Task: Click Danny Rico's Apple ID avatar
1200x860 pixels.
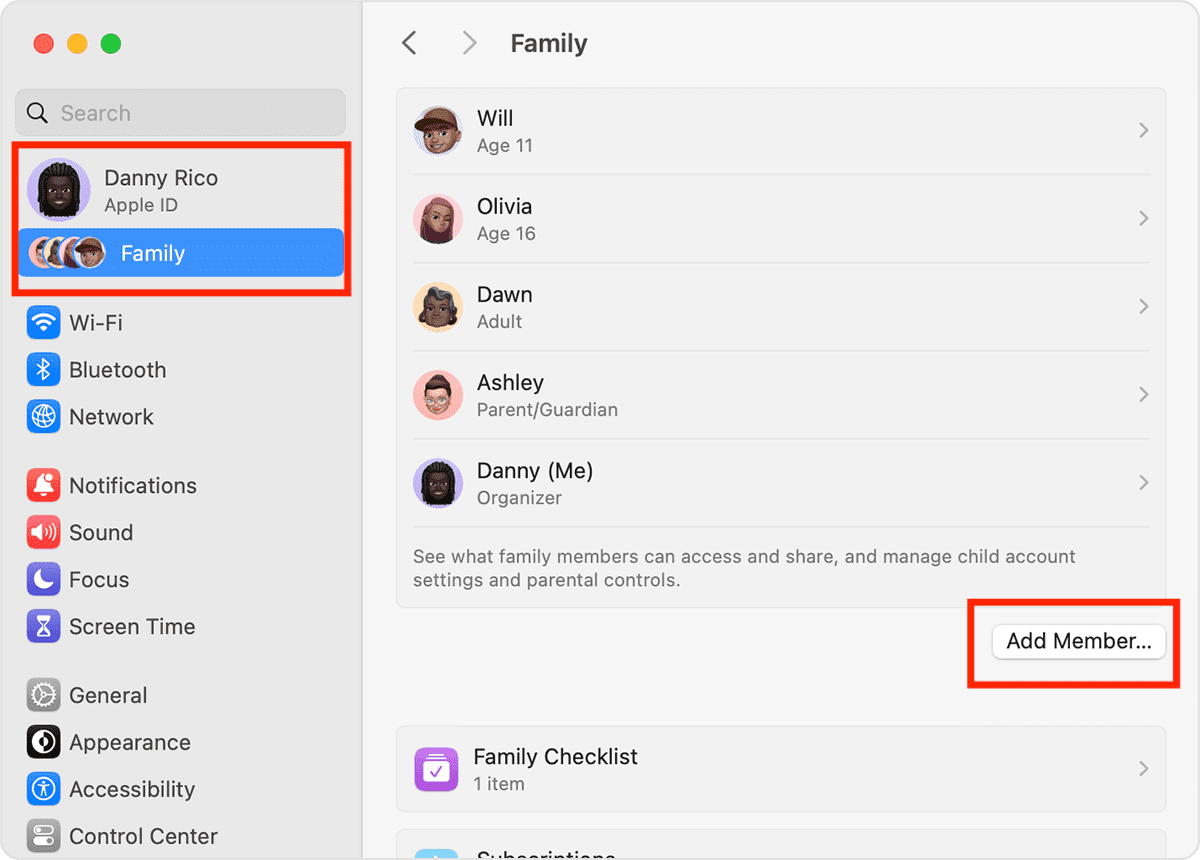Action: pos(59,189)
